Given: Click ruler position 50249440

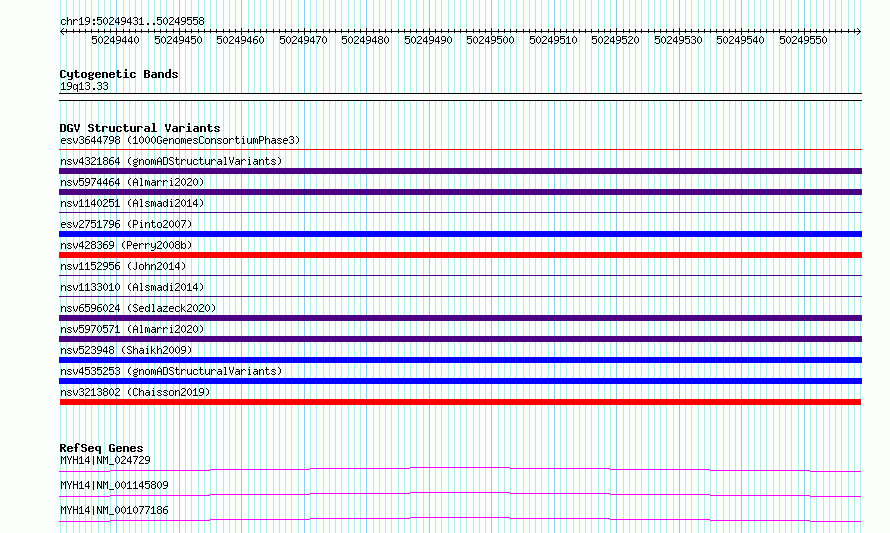Looking at the screenshot, I should 115,40.
